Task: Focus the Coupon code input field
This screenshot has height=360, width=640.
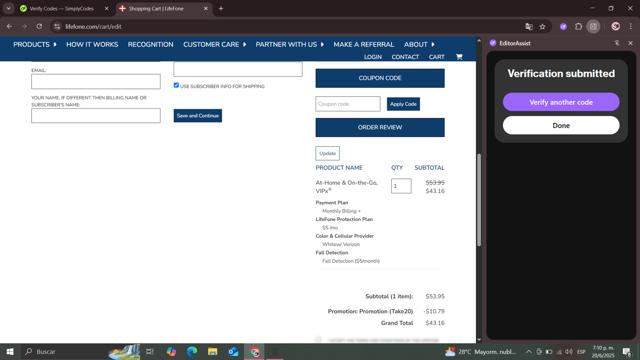Action: coord(348,104)
